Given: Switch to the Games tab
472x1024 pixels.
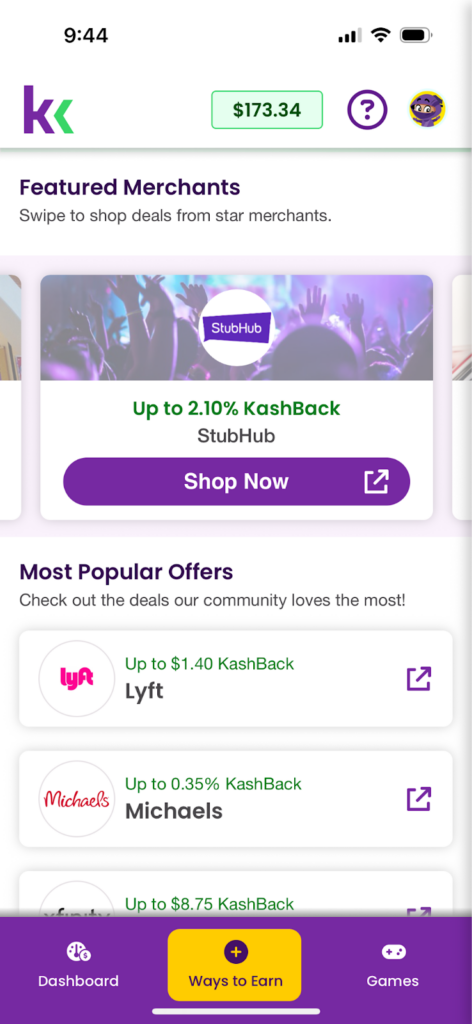Looking at the screenshot, I should (x=393, y=965).
